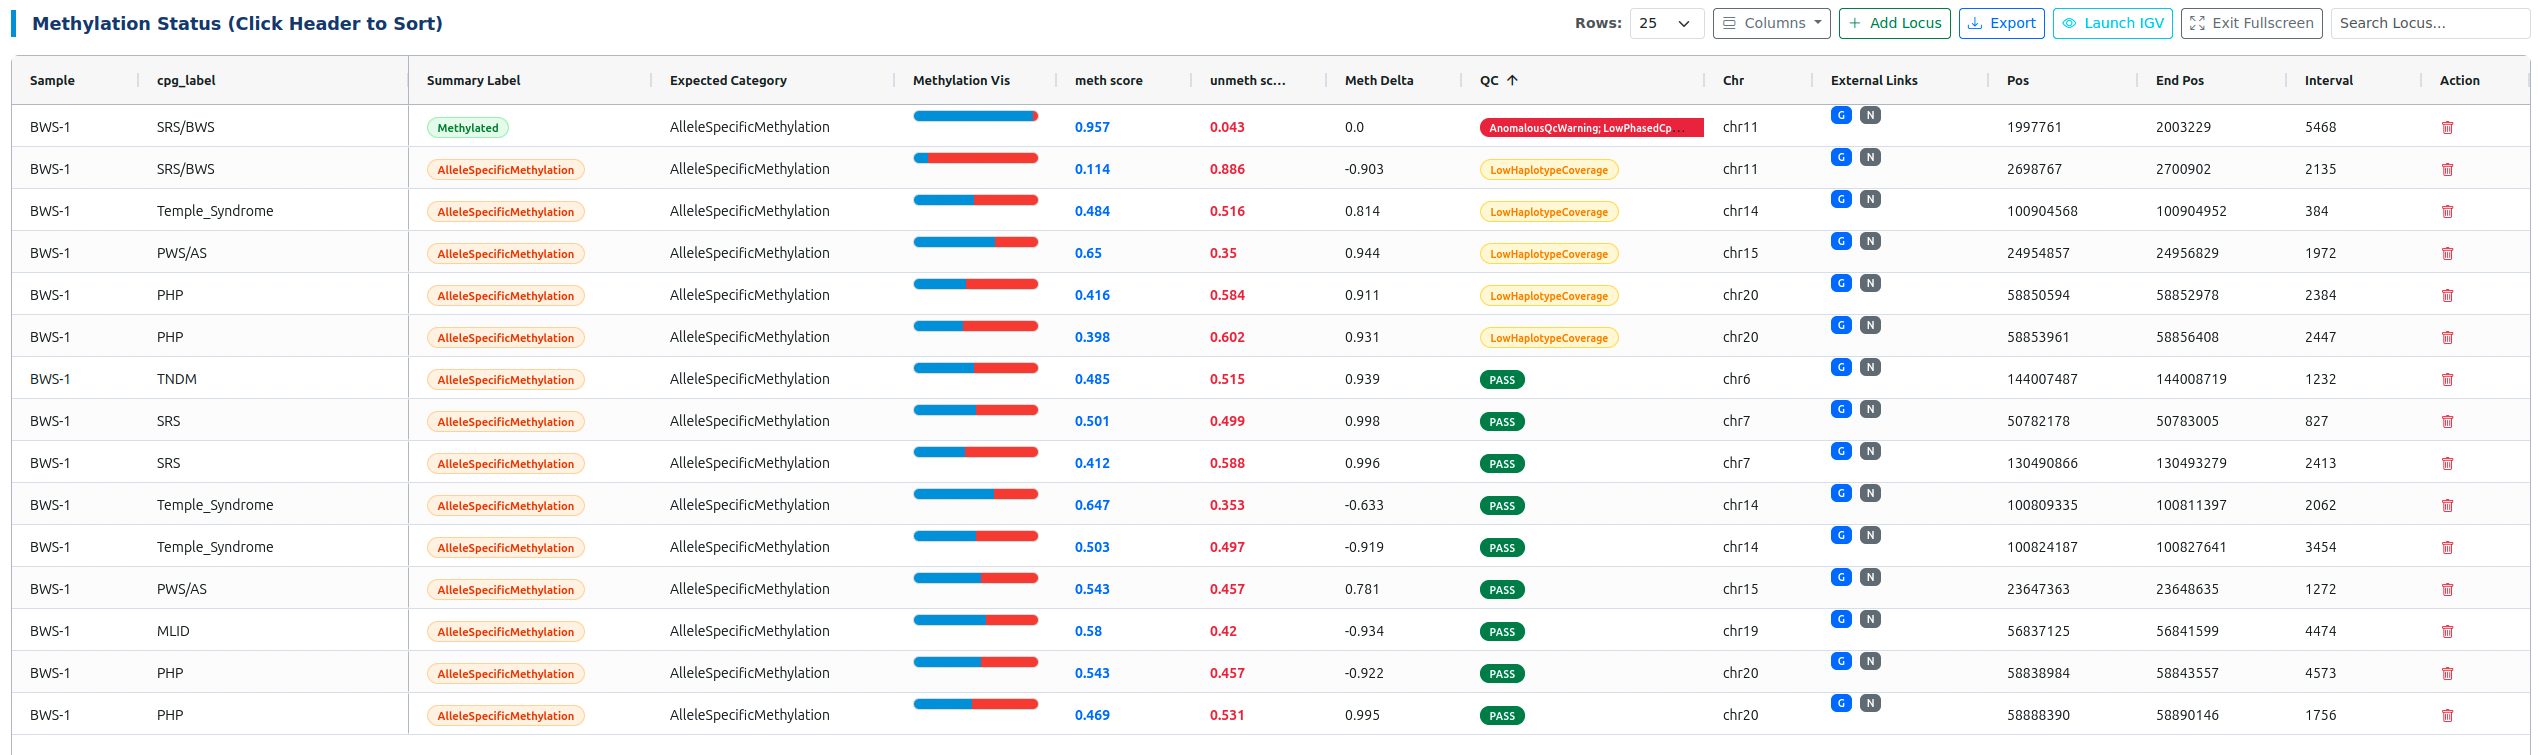Image resolution: width=2539 pixels, height=755 pixels.
Task: Click G link for PHP 58888390 row
Action: click(x=1841, y=703)
